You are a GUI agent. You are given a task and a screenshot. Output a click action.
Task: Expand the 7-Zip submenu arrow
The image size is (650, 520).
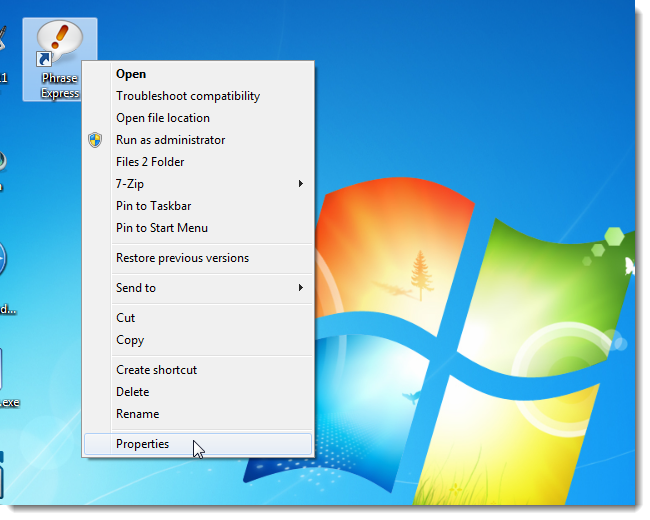tap(301, 184)
